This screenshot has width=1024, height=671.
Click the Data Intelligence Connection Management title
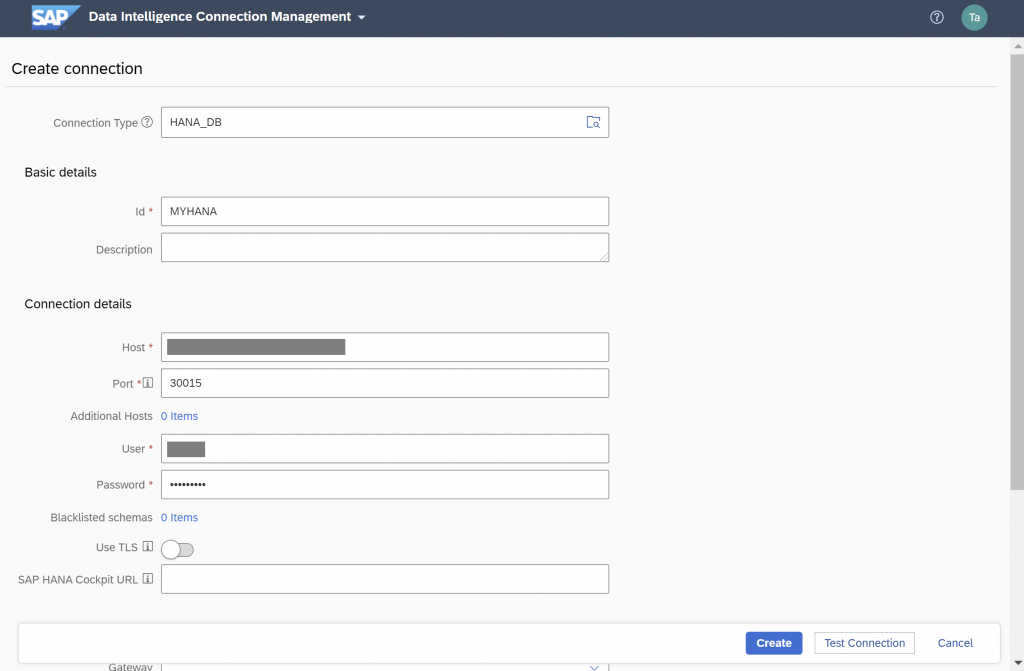tap(220, 17)
